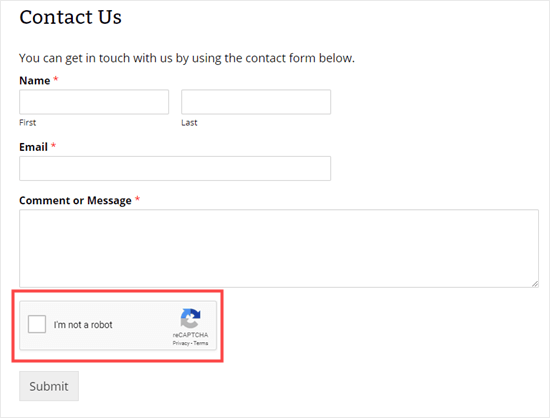550x418 pixels.
Task: Click the Email field label
Action: (33, 147)
